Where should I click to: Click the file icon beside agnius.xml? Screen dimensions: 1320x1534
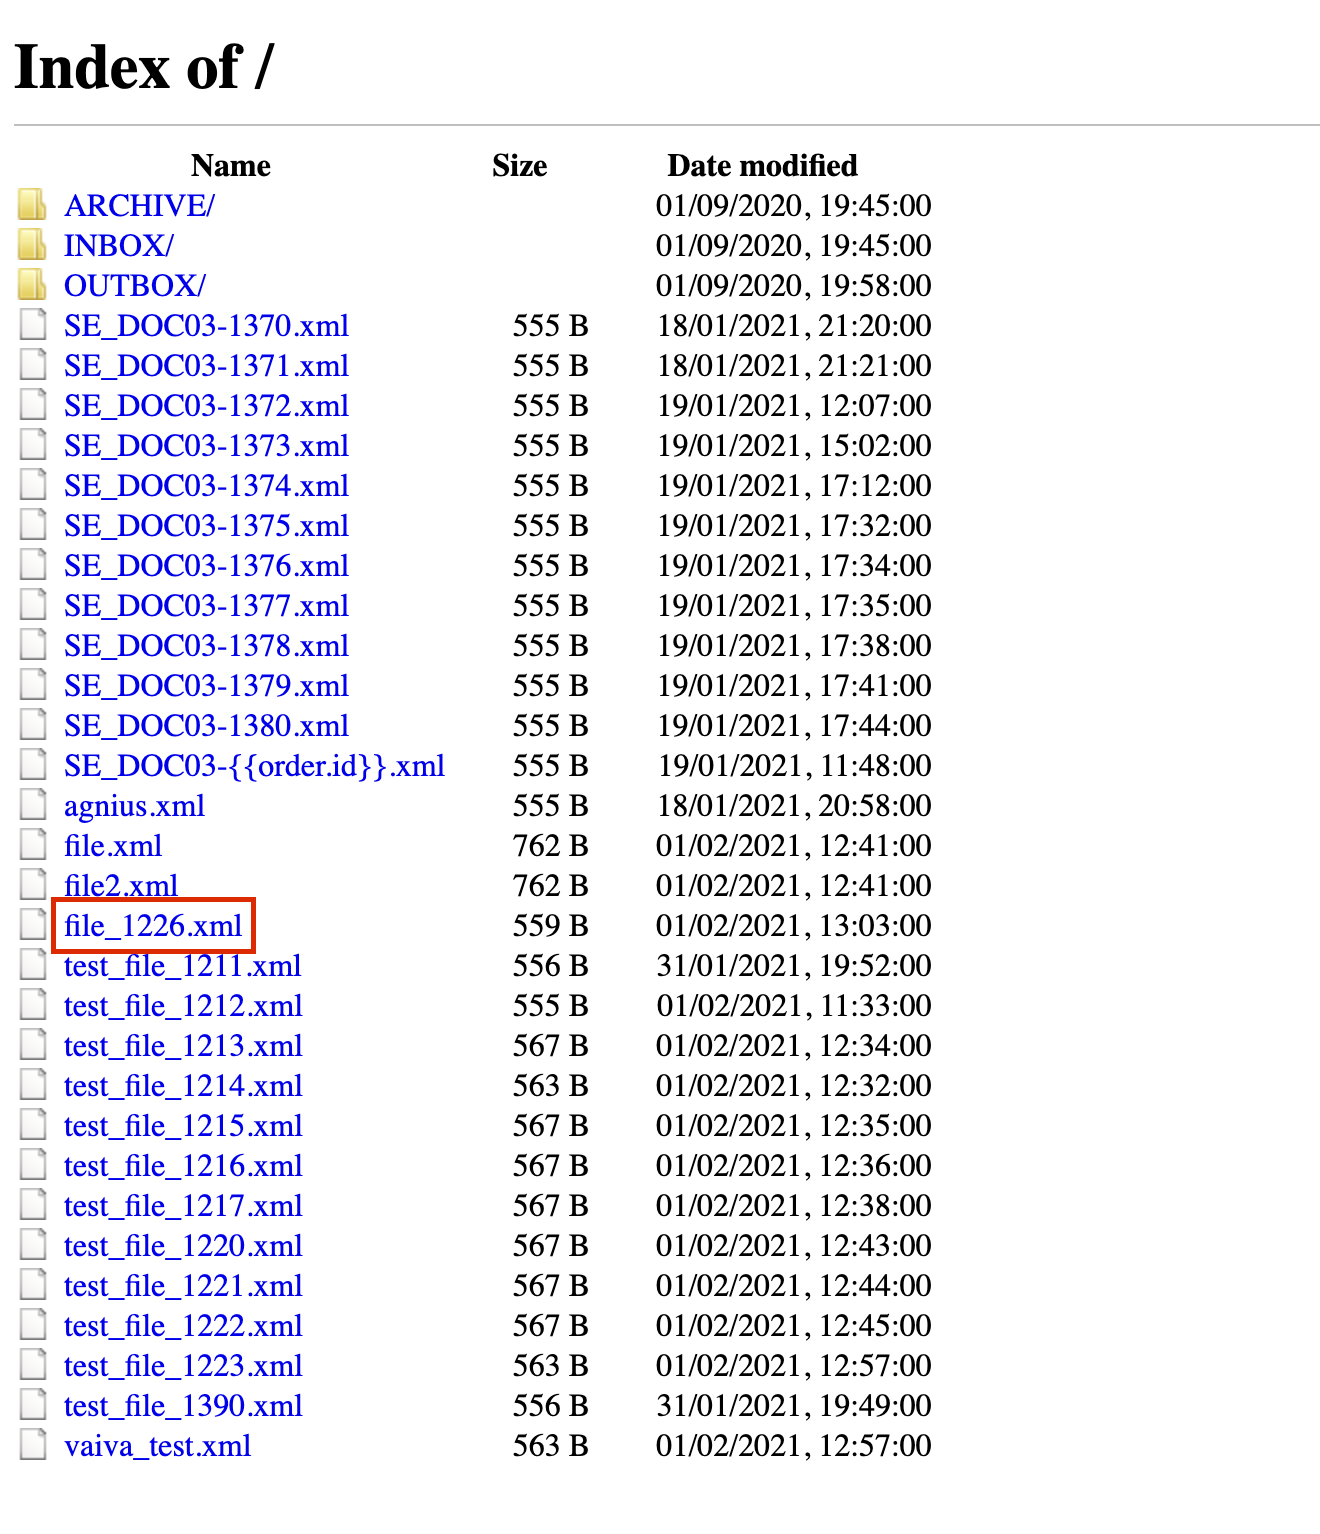[31, 805]
